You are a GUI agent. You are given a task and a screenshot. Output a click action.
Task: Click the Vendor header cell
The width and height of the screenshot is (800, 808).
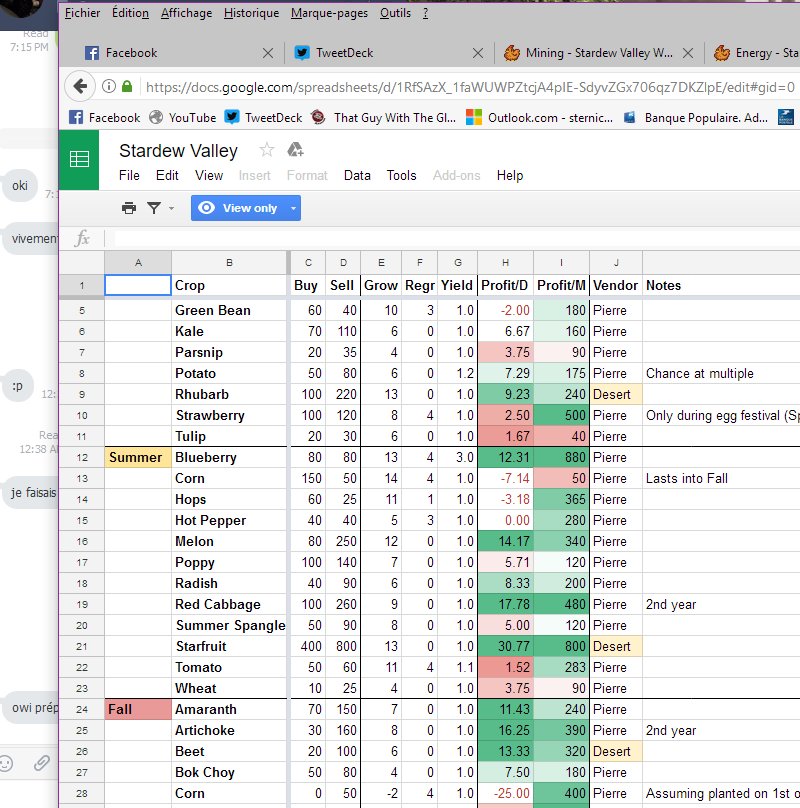point(616,285)
